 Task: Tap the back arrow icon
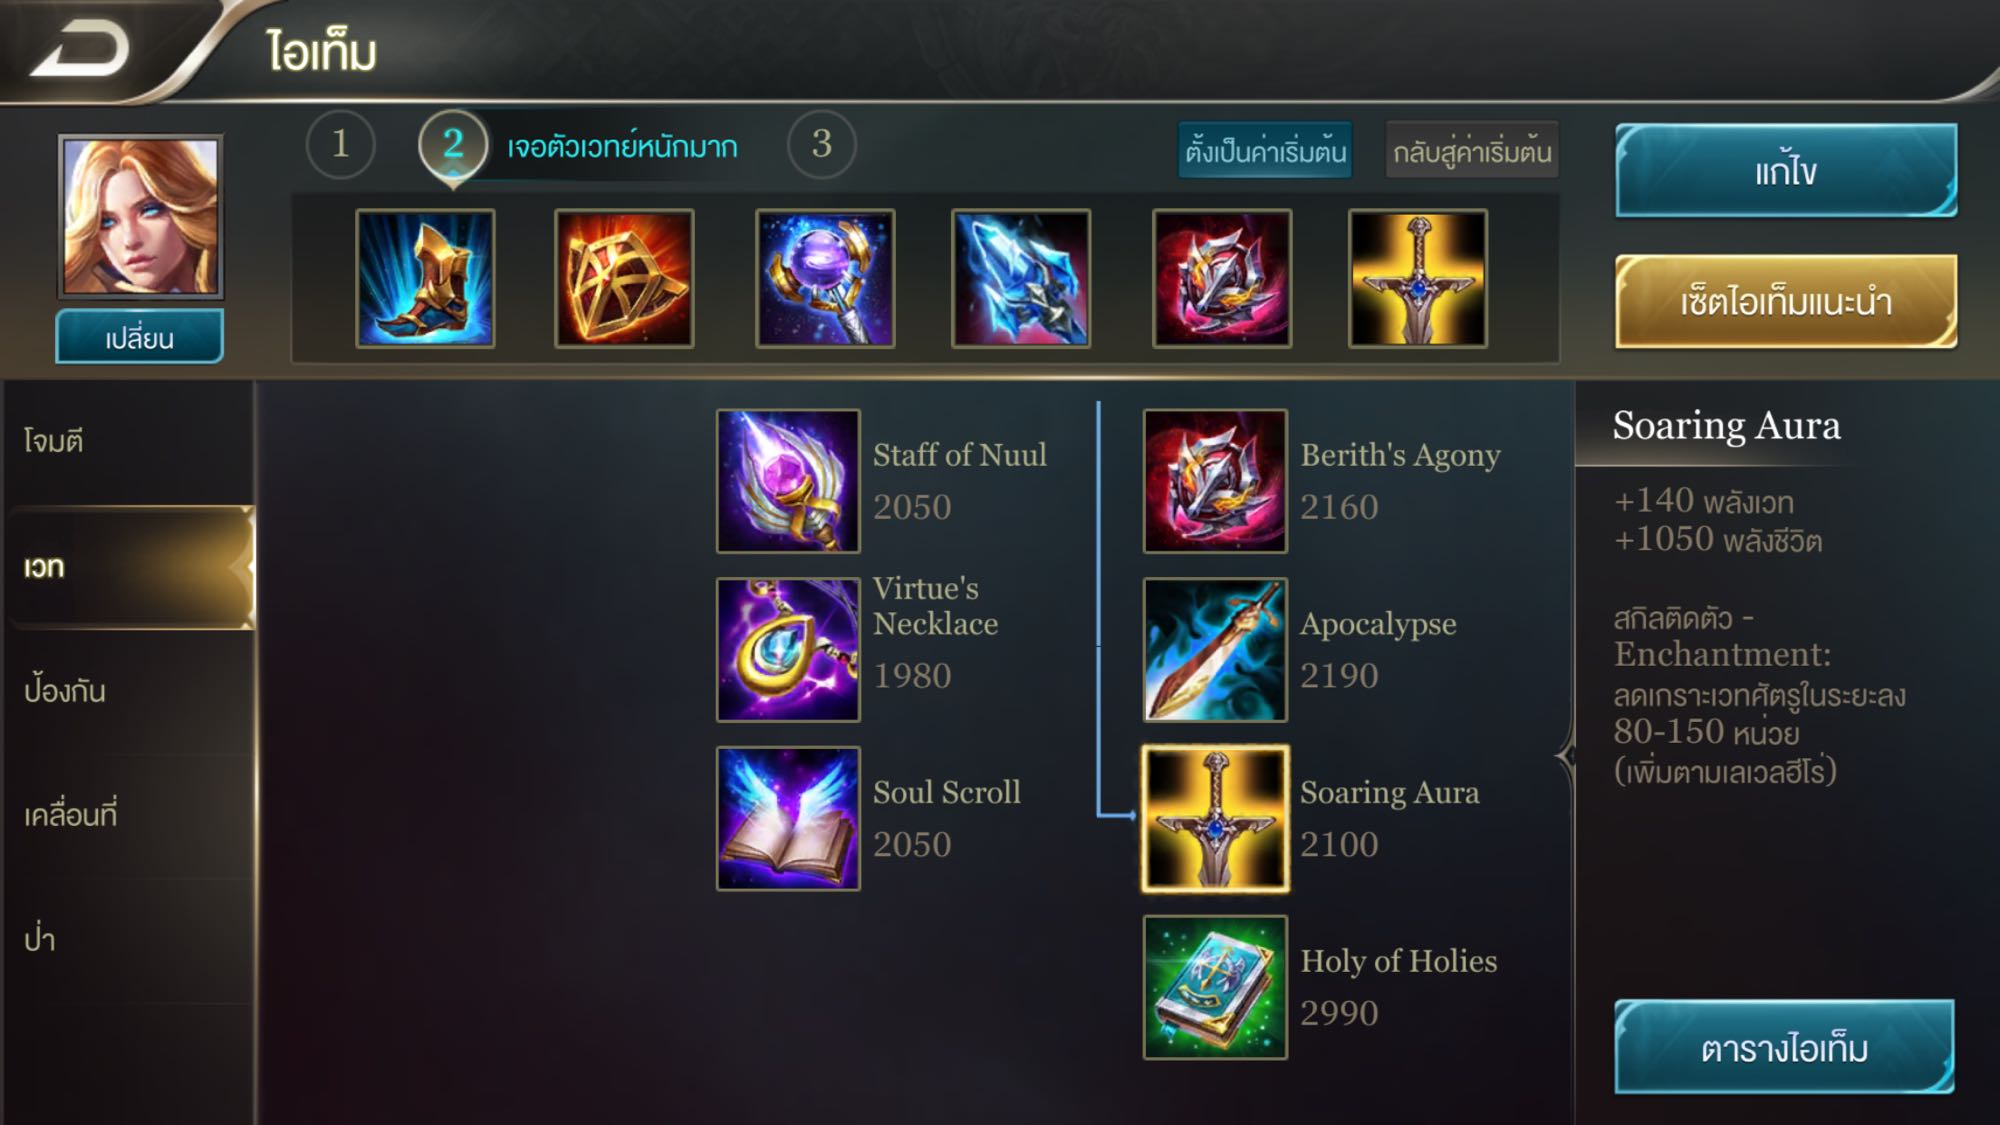tap(80, 50)
